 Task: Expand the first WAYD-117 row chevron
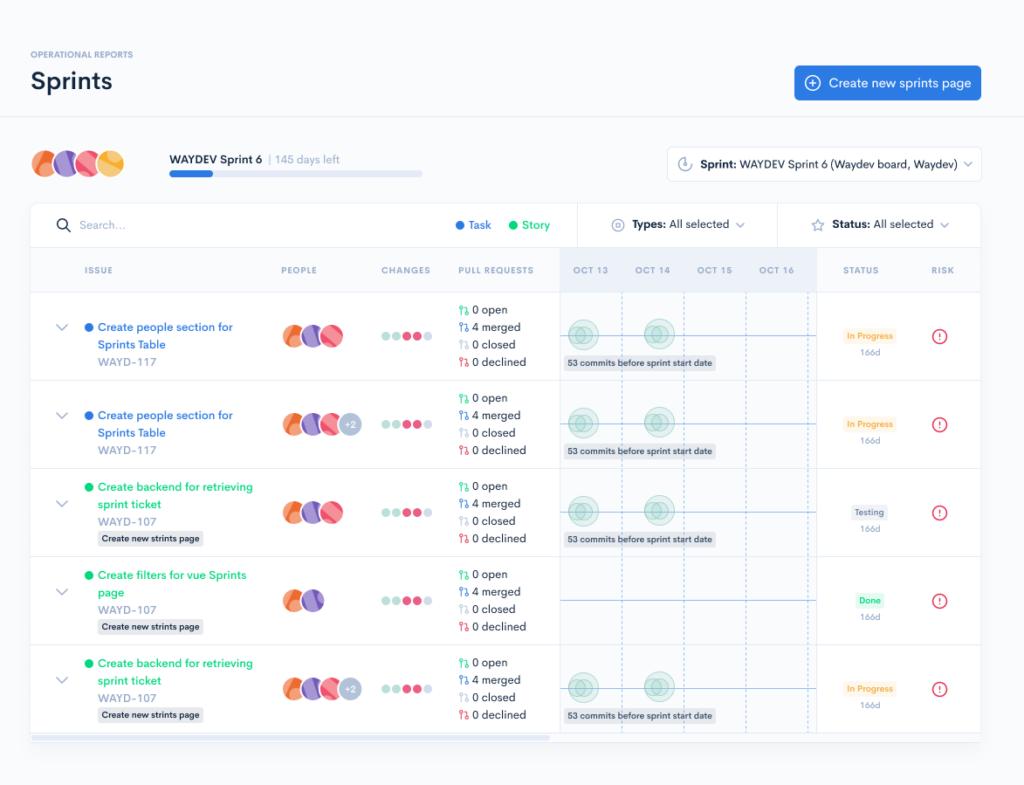[62, 326]
